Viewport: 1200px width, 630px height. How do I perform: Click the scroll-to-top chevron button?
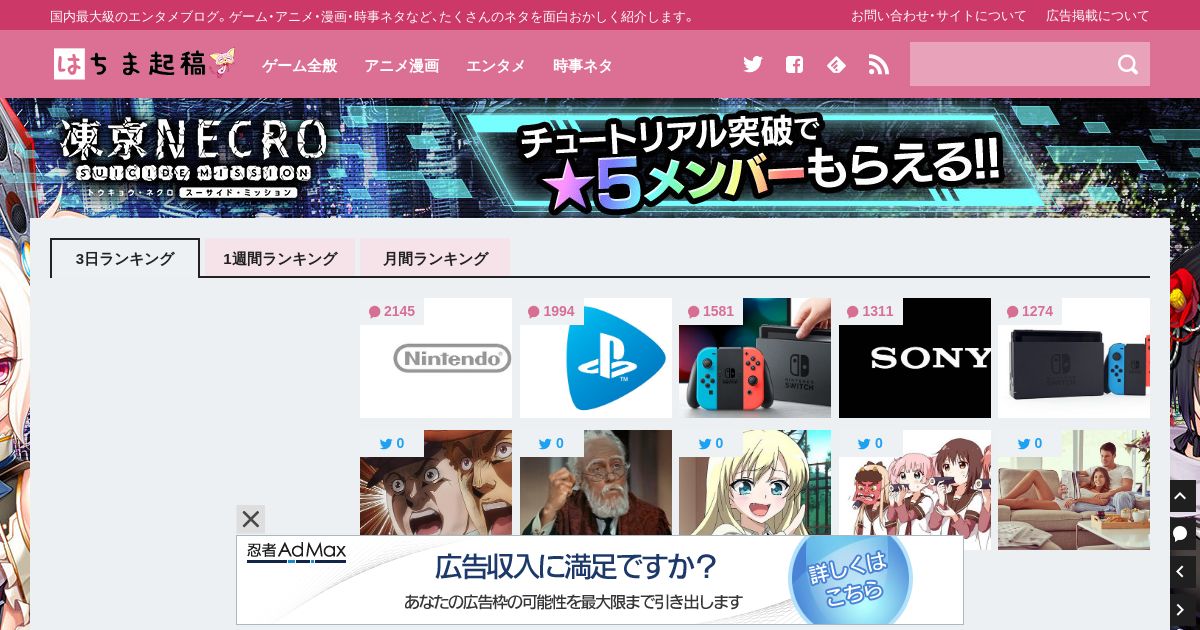pos(1183,496)
